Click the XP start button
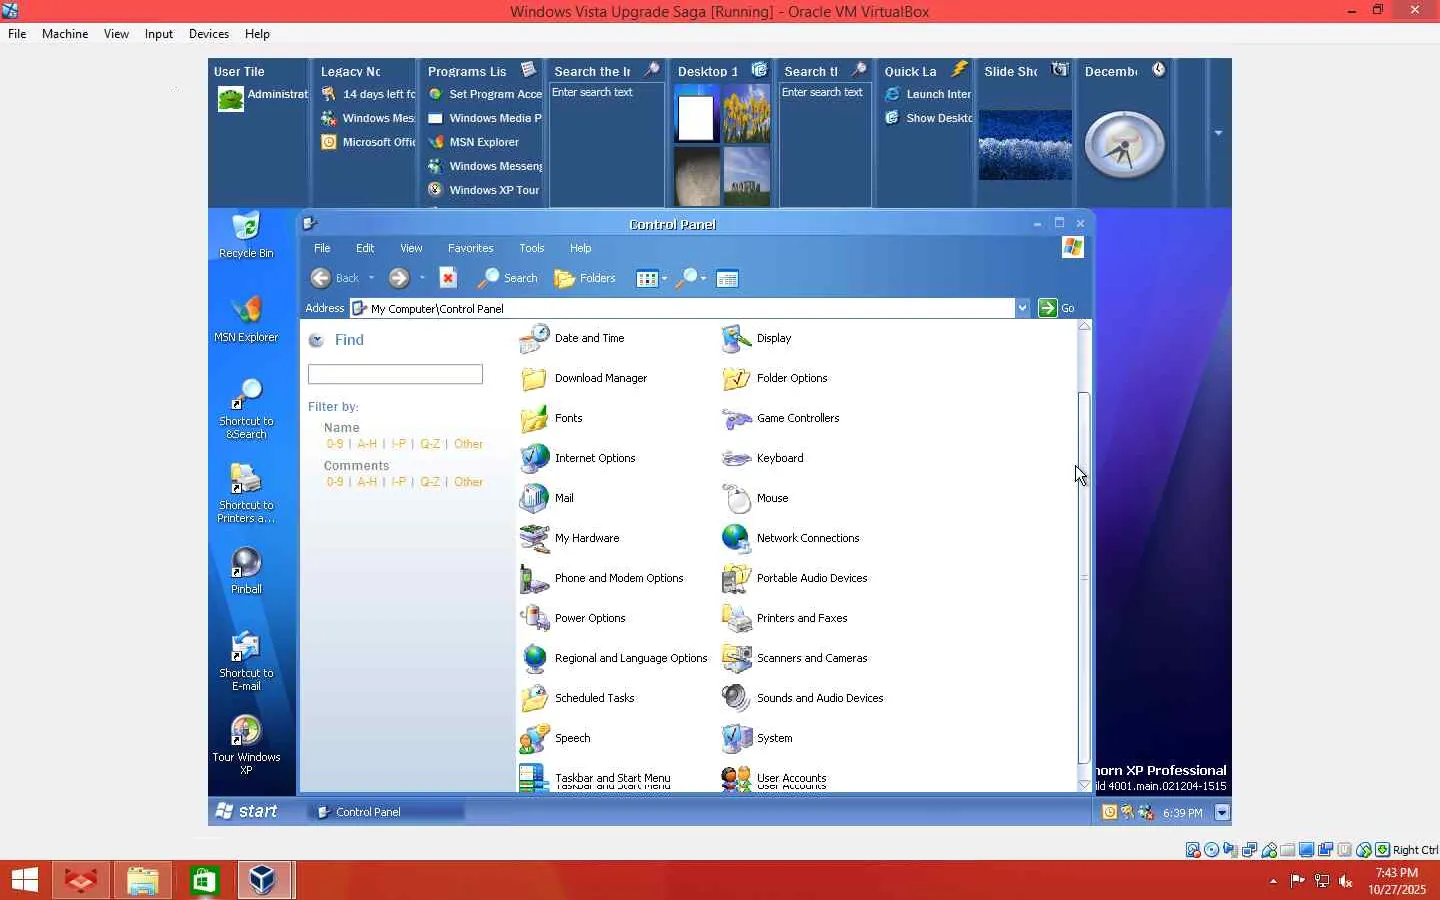1440x900 pixels. pos(248,811)
